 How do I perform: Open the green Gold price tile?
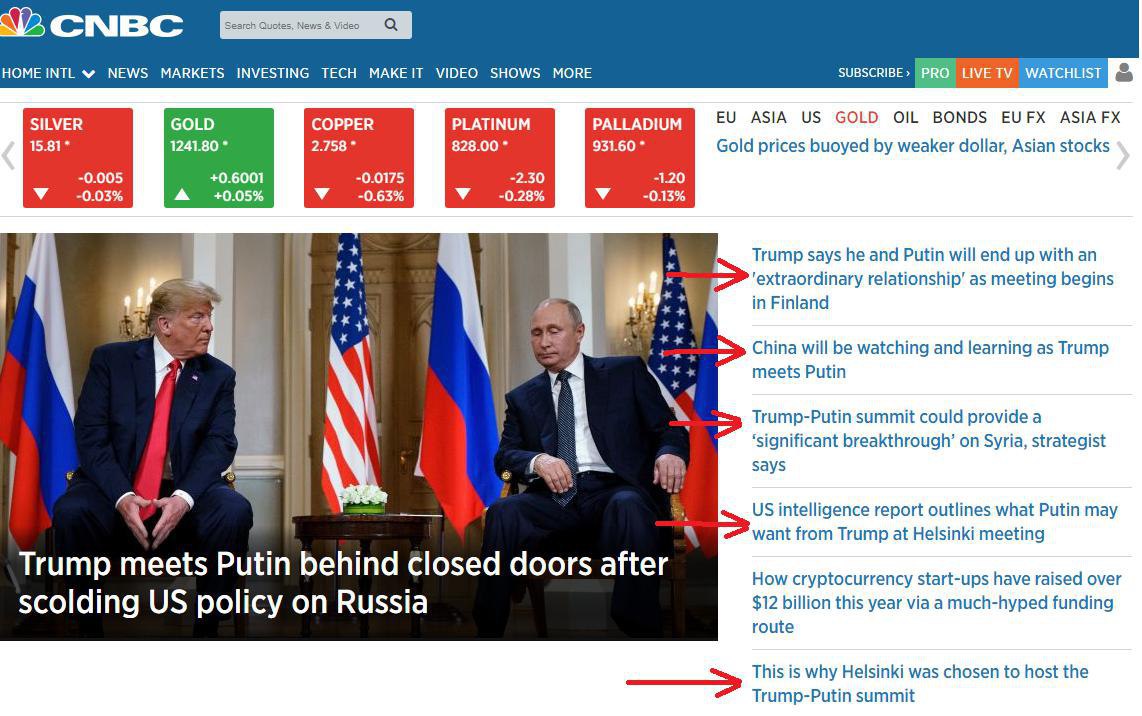[x=218, y=158]
